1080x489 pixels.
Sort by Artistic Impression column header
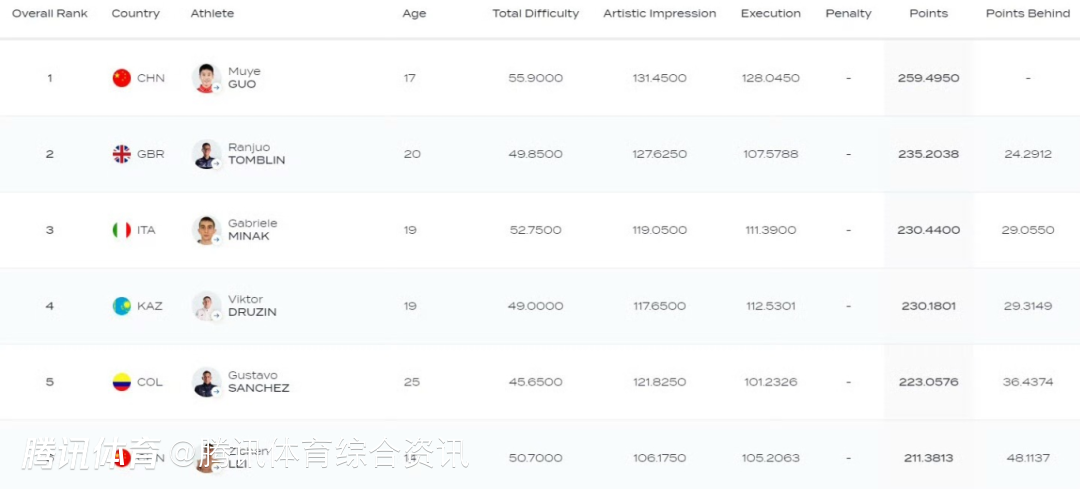click(660, 14)
